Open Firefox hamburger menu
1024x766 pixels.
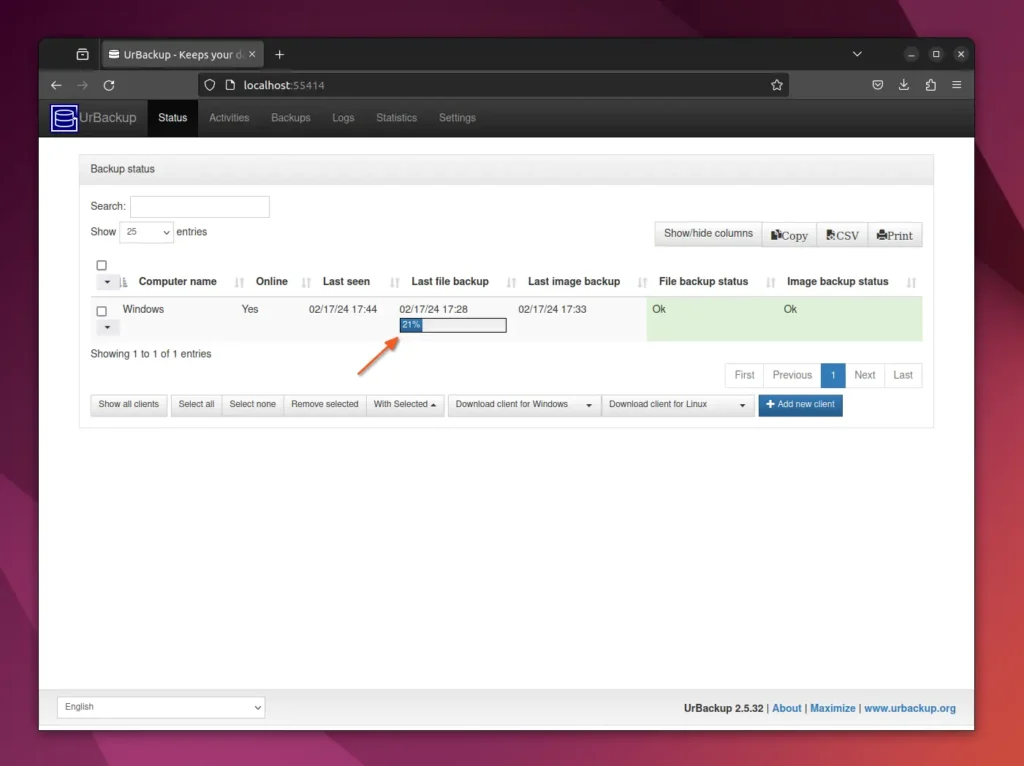pos(957,85)
